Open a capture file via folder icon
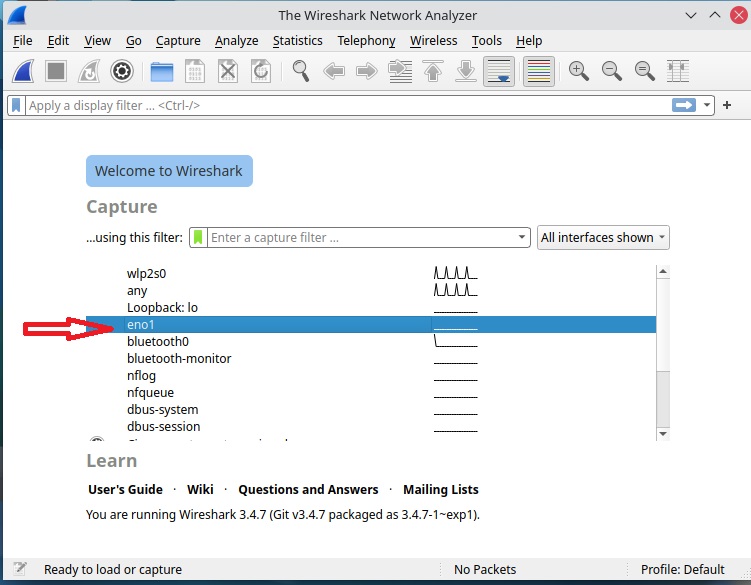 (x=162, y=71)
